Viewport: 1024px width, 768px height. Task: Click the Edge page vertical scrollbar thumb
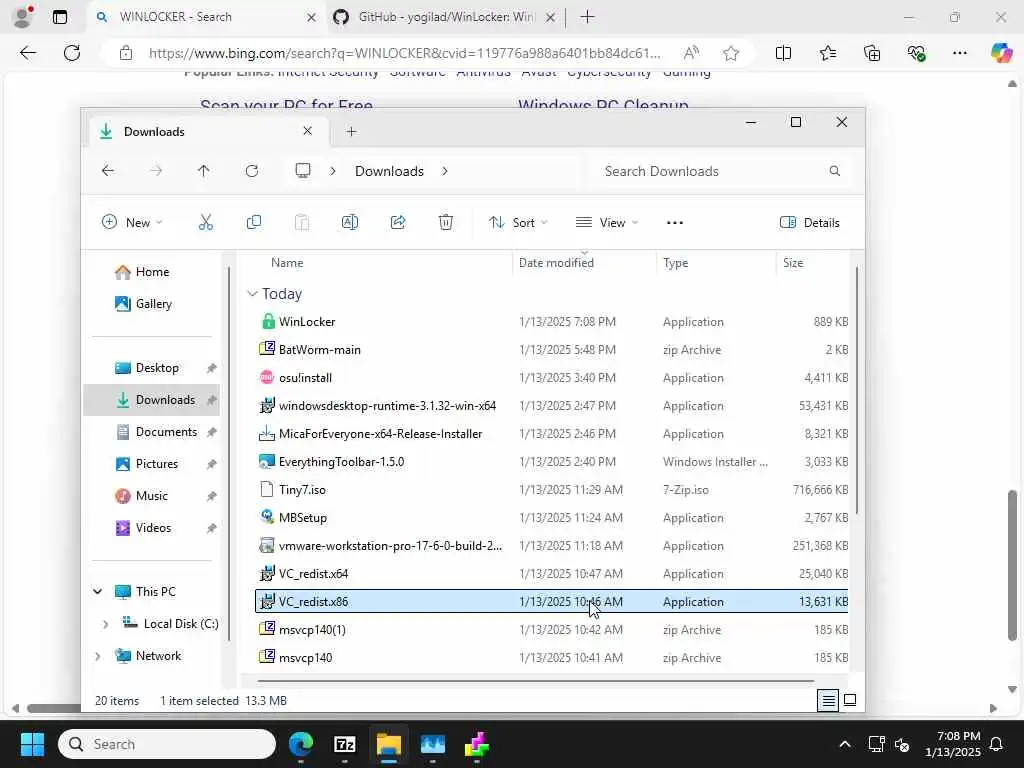pyautogui.click(x=1012, y=566)
